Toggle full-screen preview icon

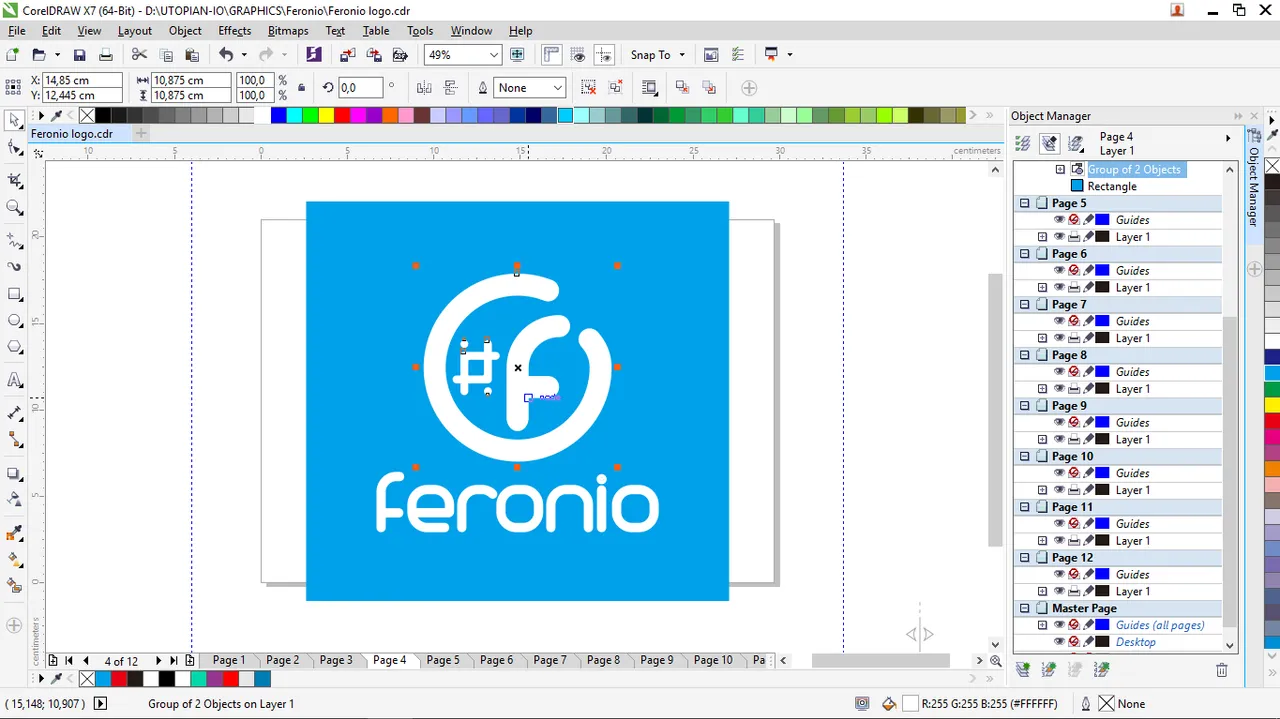517,55
